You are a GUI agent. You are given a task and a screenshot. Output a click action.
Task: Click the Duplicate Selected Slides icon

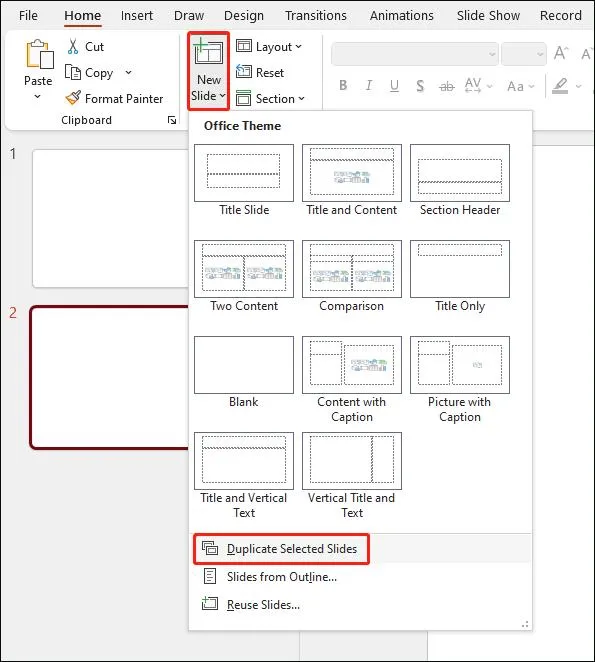[x=210, y=548]
